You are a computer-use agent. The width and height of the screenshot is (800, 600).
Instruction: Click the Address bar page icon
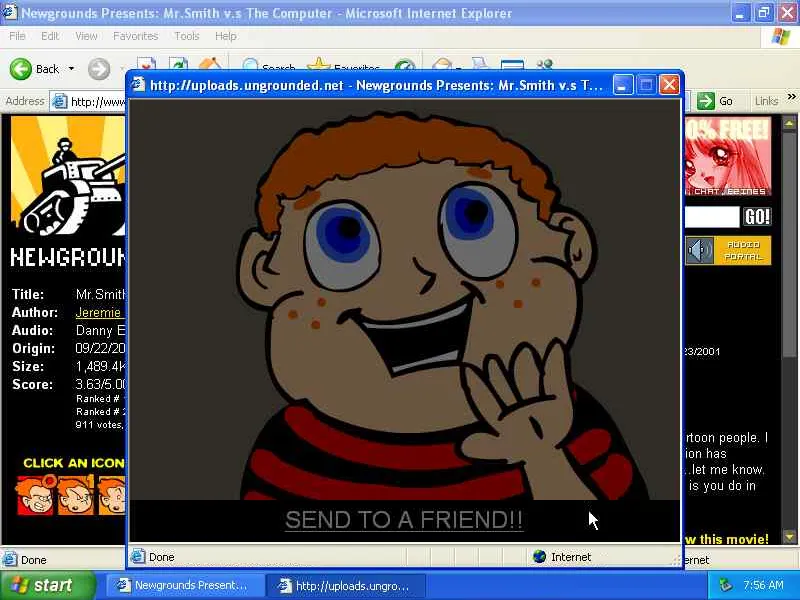(x=60, y=102)
